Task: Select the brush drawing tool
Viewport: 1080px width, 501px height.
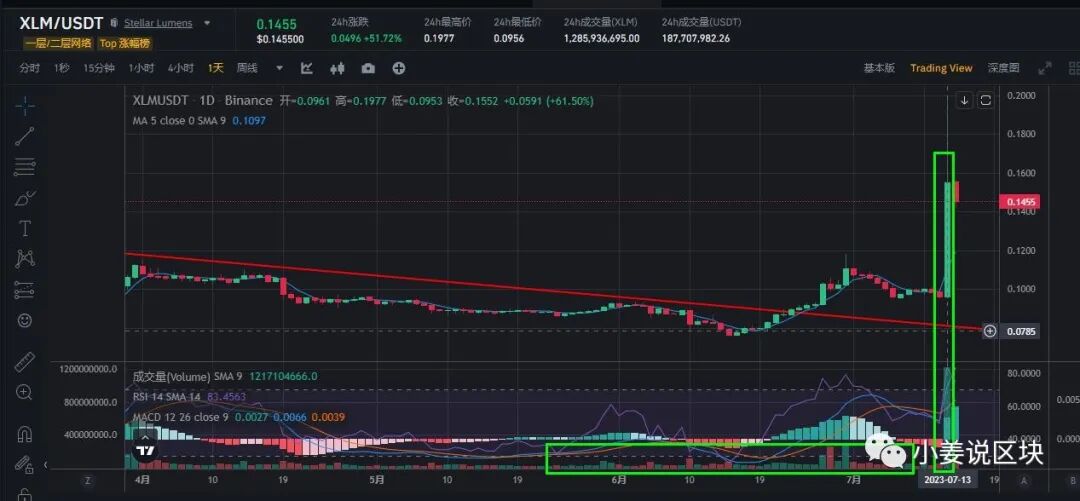Action: pos(25,198)
